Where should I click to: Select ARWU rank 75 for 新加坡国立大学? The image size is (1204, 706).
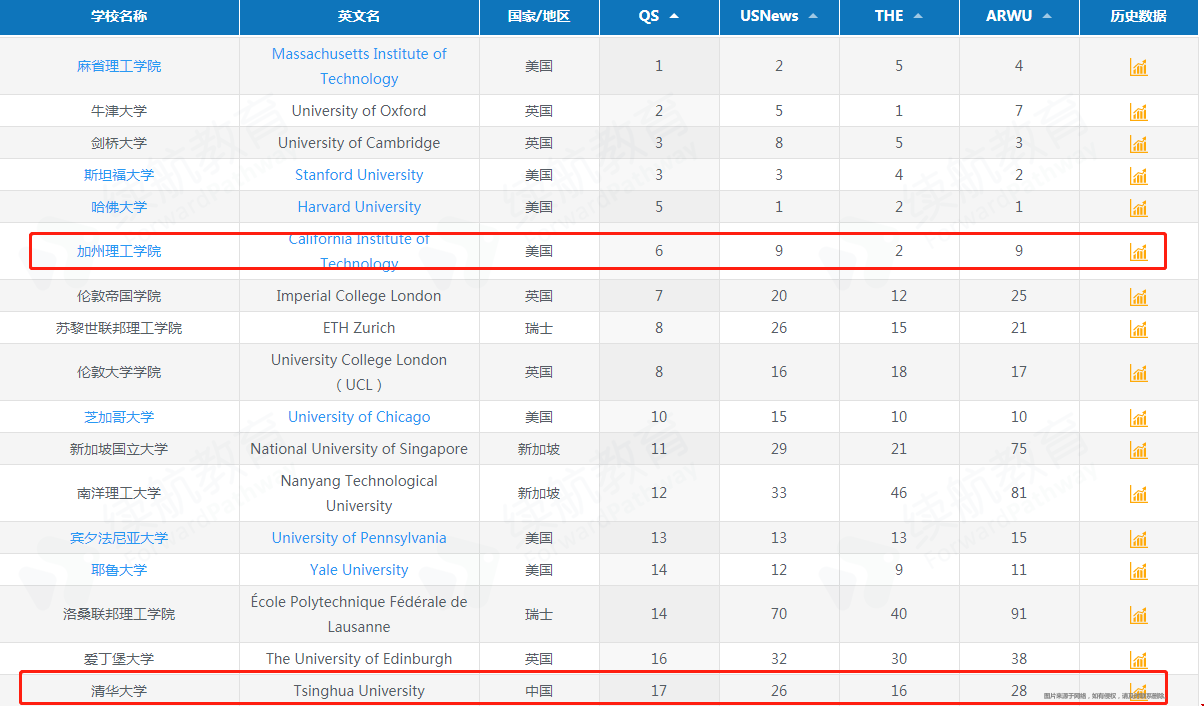click(x=1019, y=449)
